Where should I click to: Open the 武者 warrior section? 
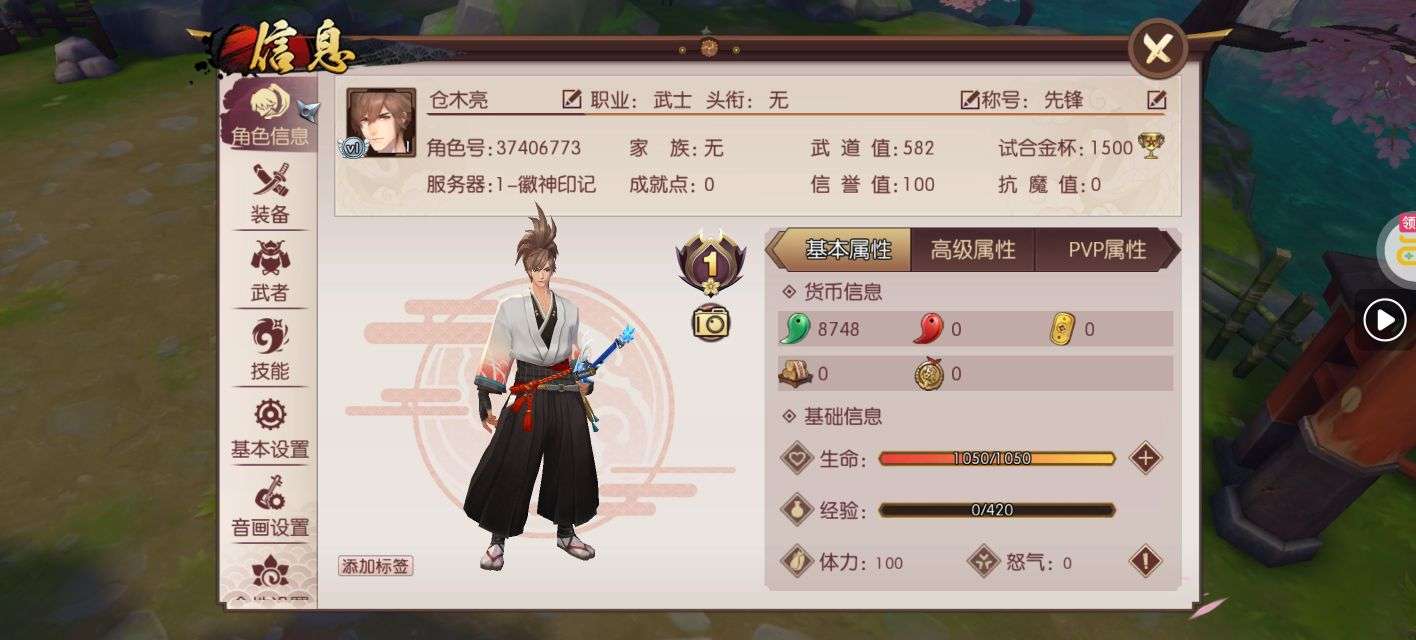click(x=269, y=271)
